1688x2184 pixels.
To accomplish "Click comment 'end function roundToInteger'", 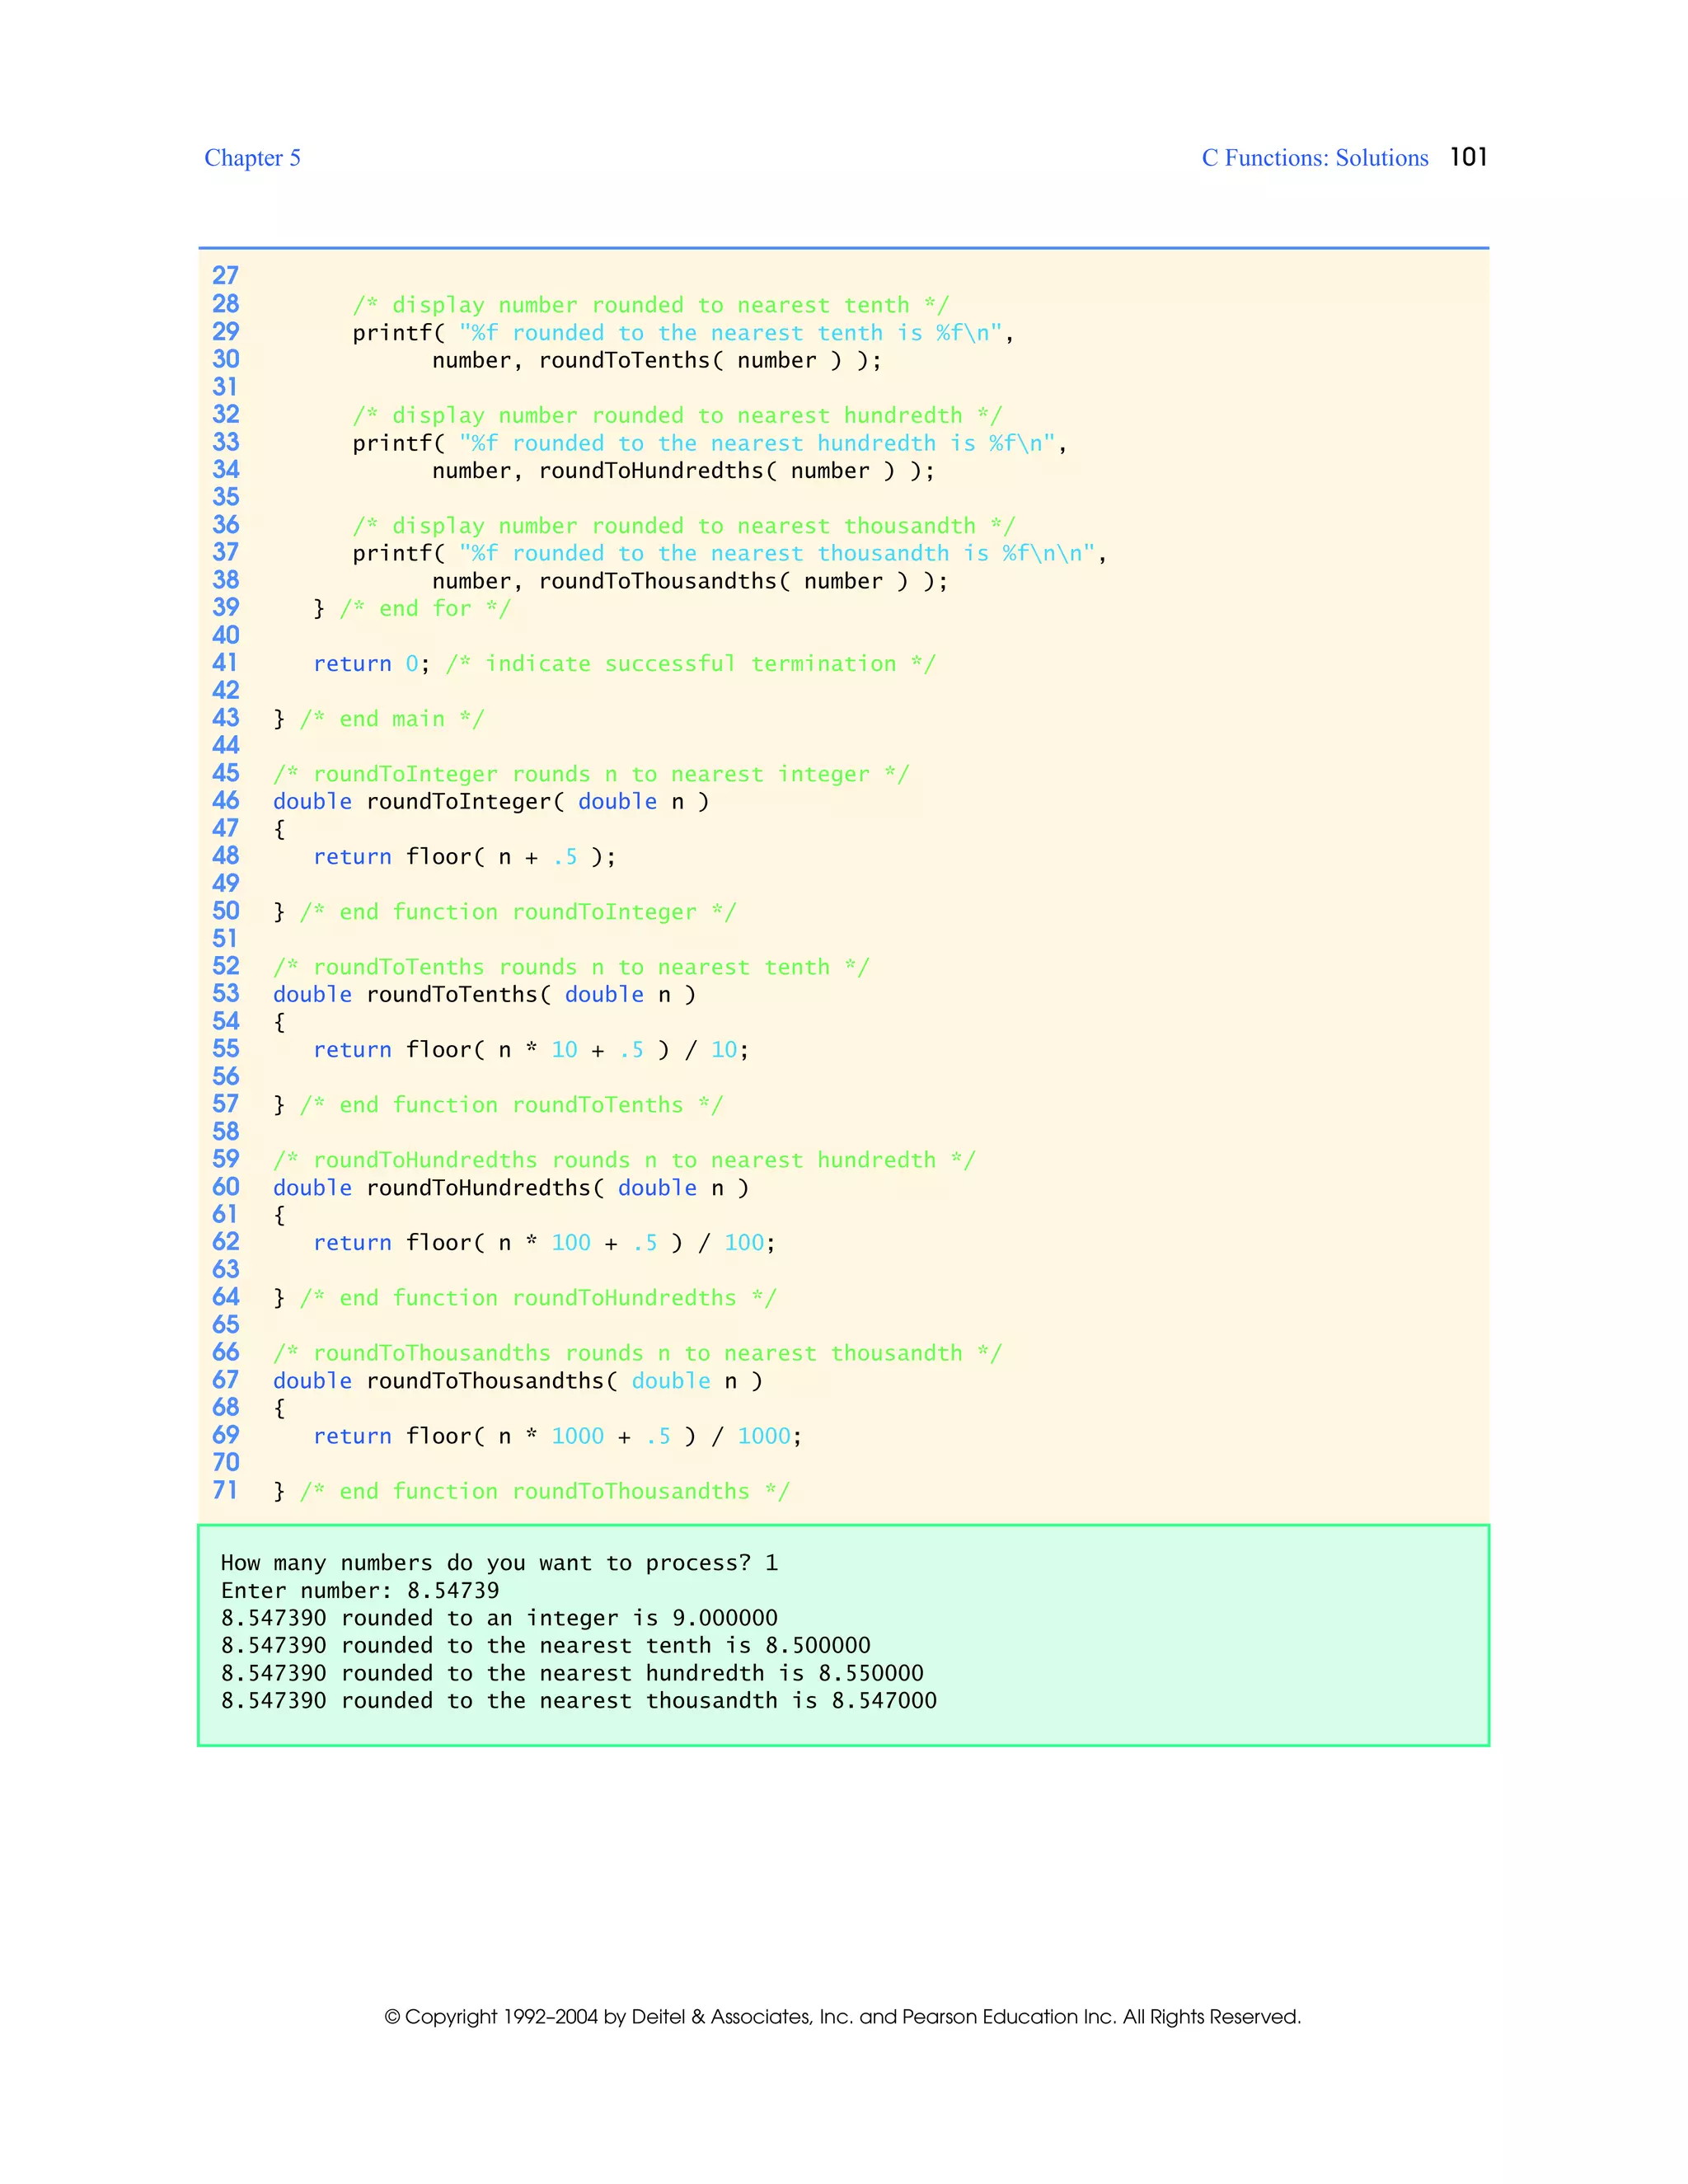I will point(518,912).
